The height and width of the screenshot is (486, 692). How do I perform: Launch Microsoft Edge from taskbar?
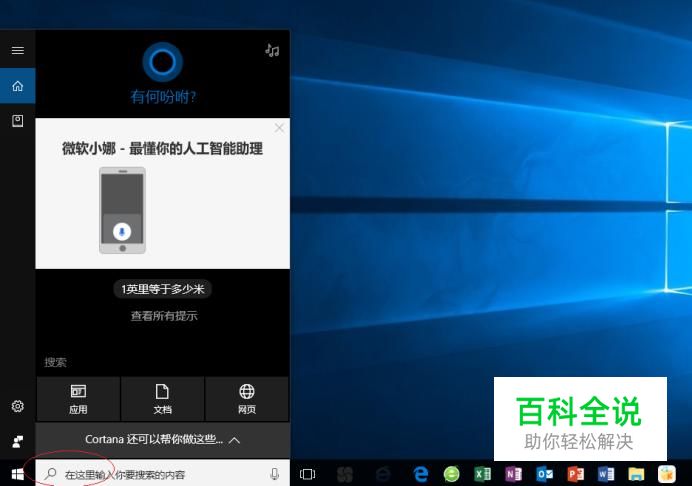pos(421,475)
